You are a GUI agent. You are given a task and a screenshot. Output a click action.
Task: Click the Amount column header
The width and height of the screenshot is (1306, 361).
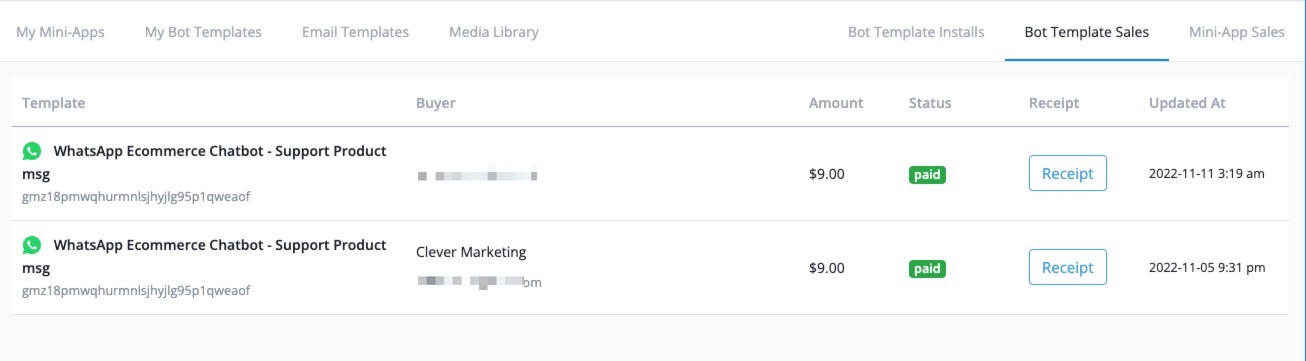836,103
